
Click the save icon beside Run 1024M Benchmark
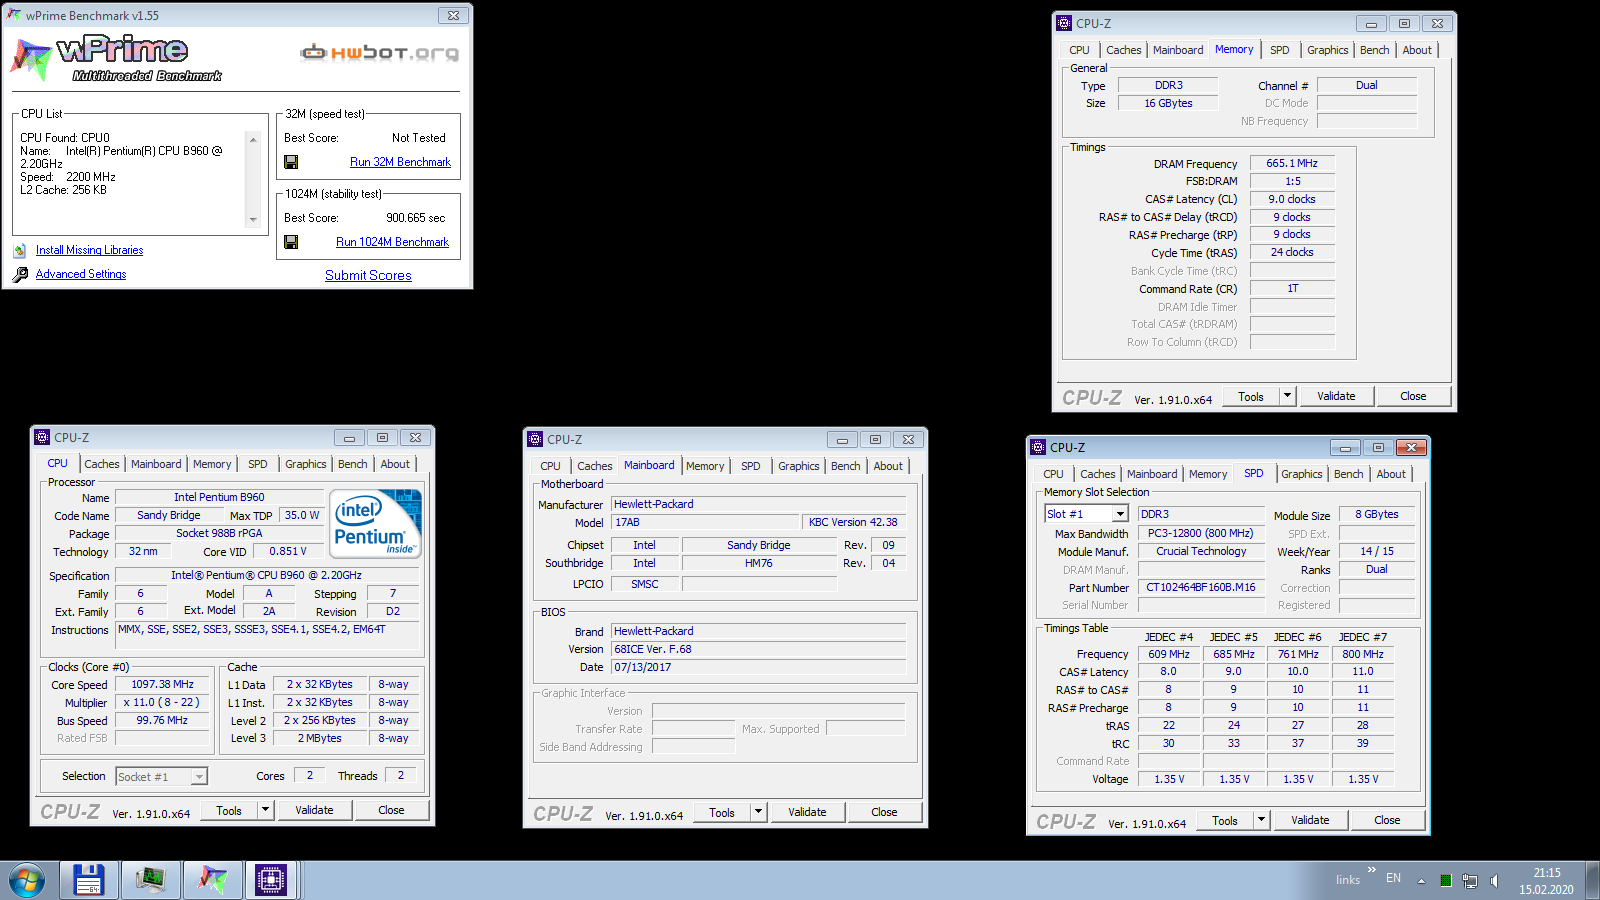pos(291,242)
